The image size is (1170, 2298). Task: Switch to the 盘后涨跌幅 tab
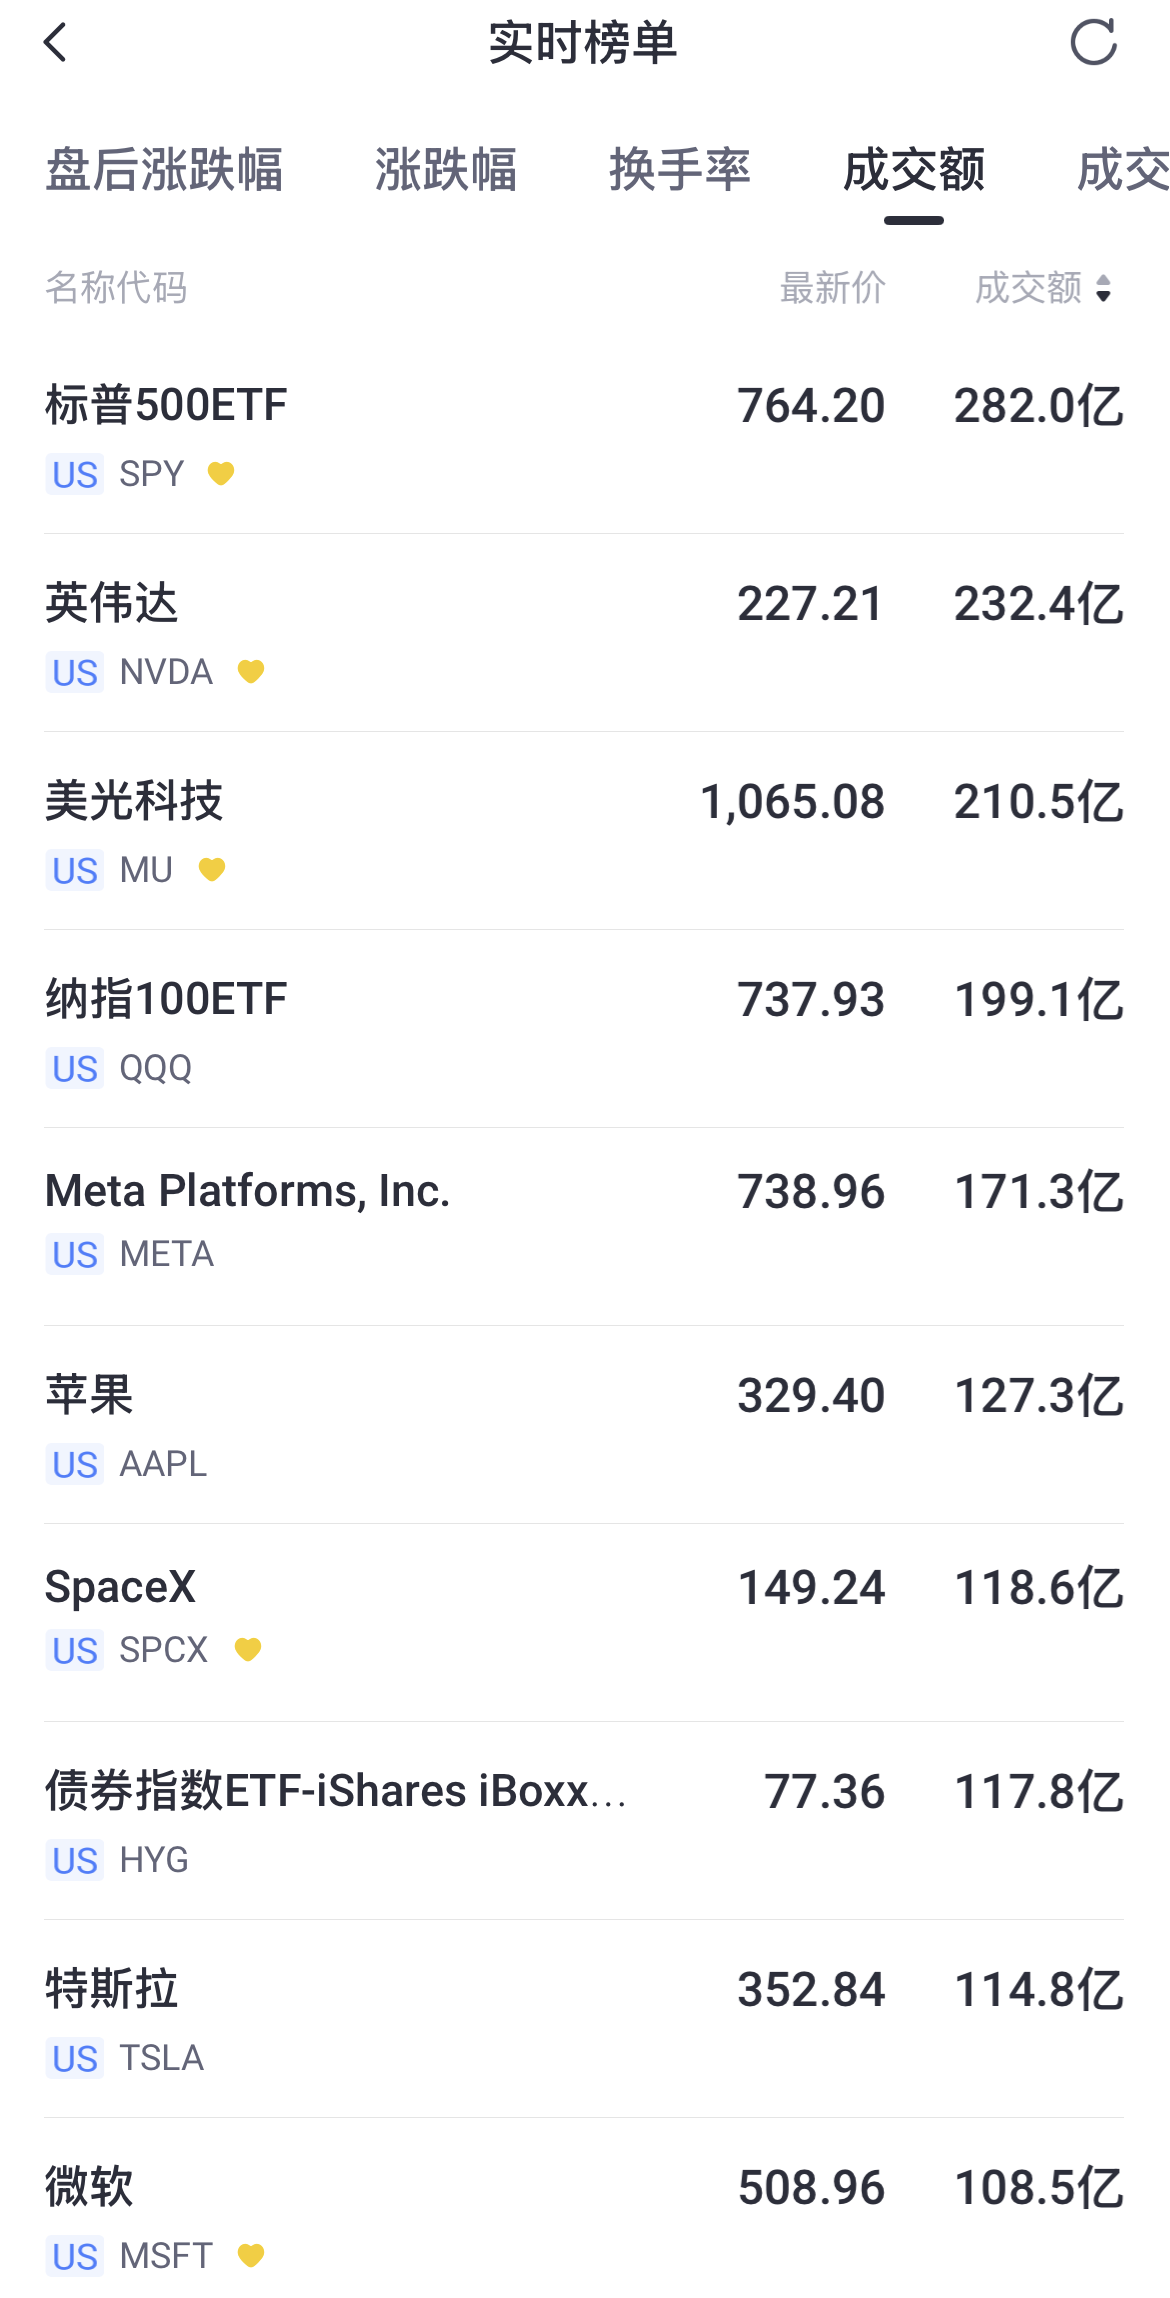165,169
